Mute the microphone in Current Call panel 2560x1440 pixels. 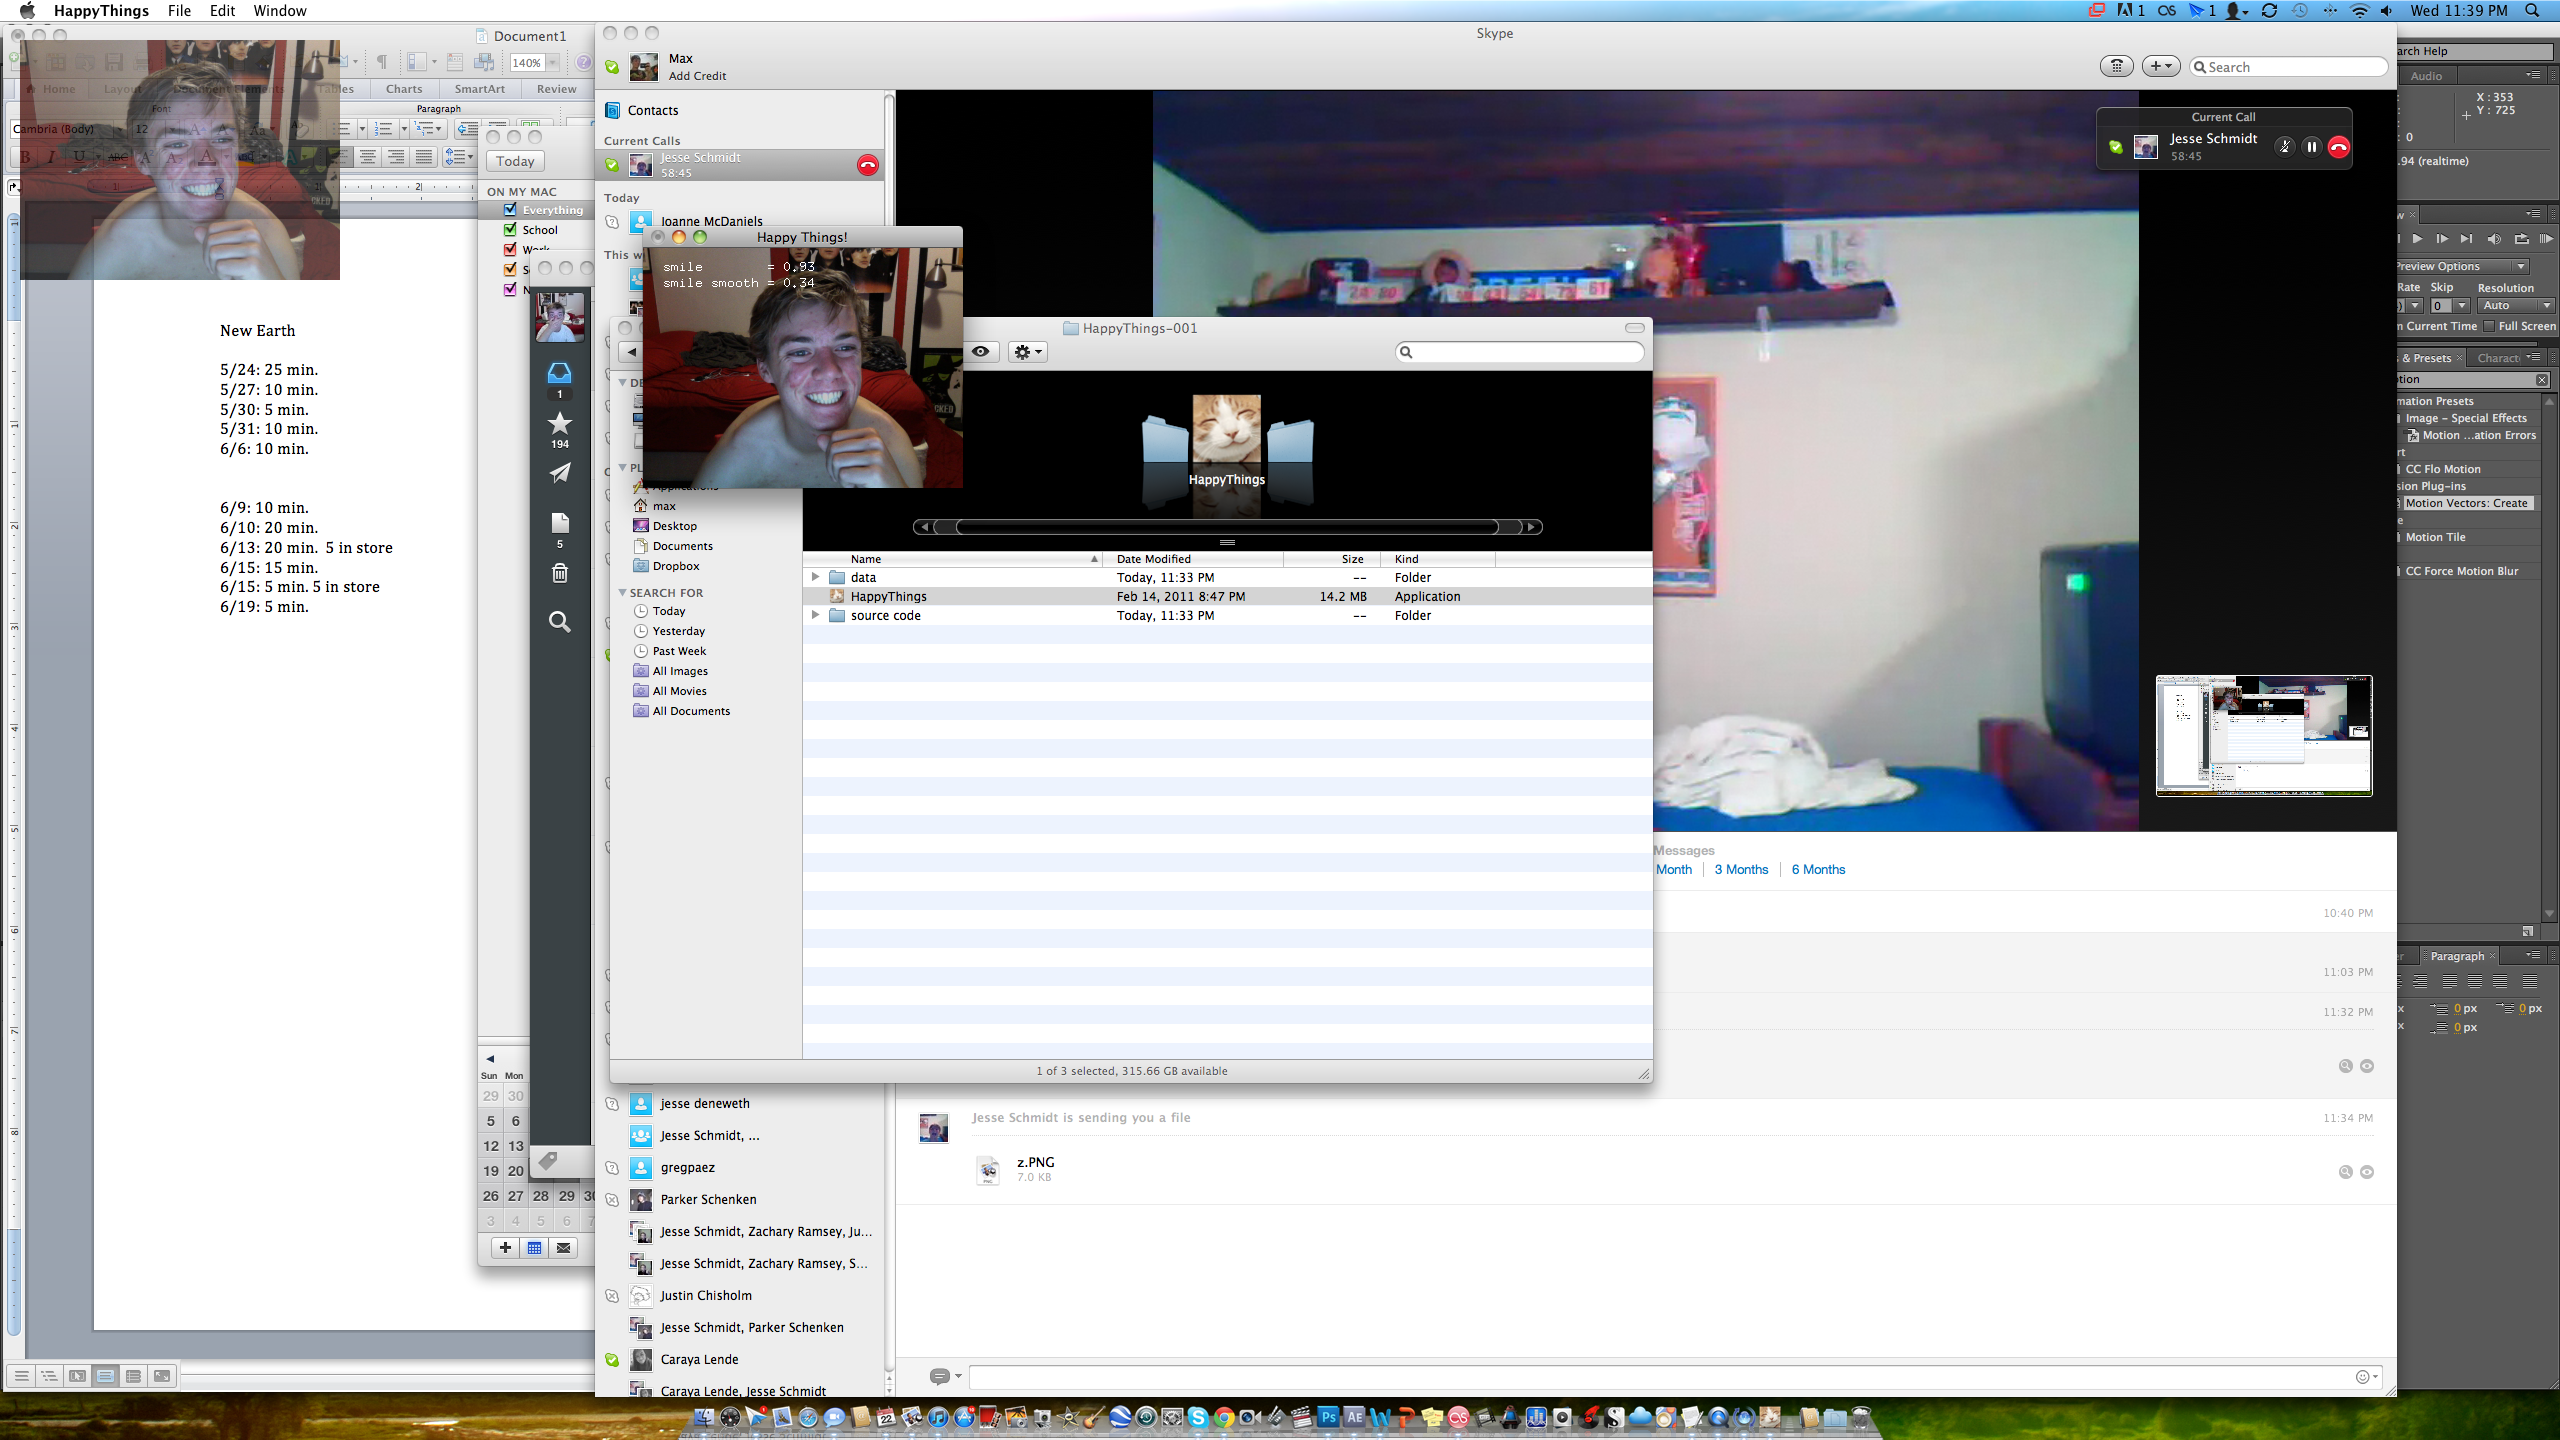click(2284, 147)
